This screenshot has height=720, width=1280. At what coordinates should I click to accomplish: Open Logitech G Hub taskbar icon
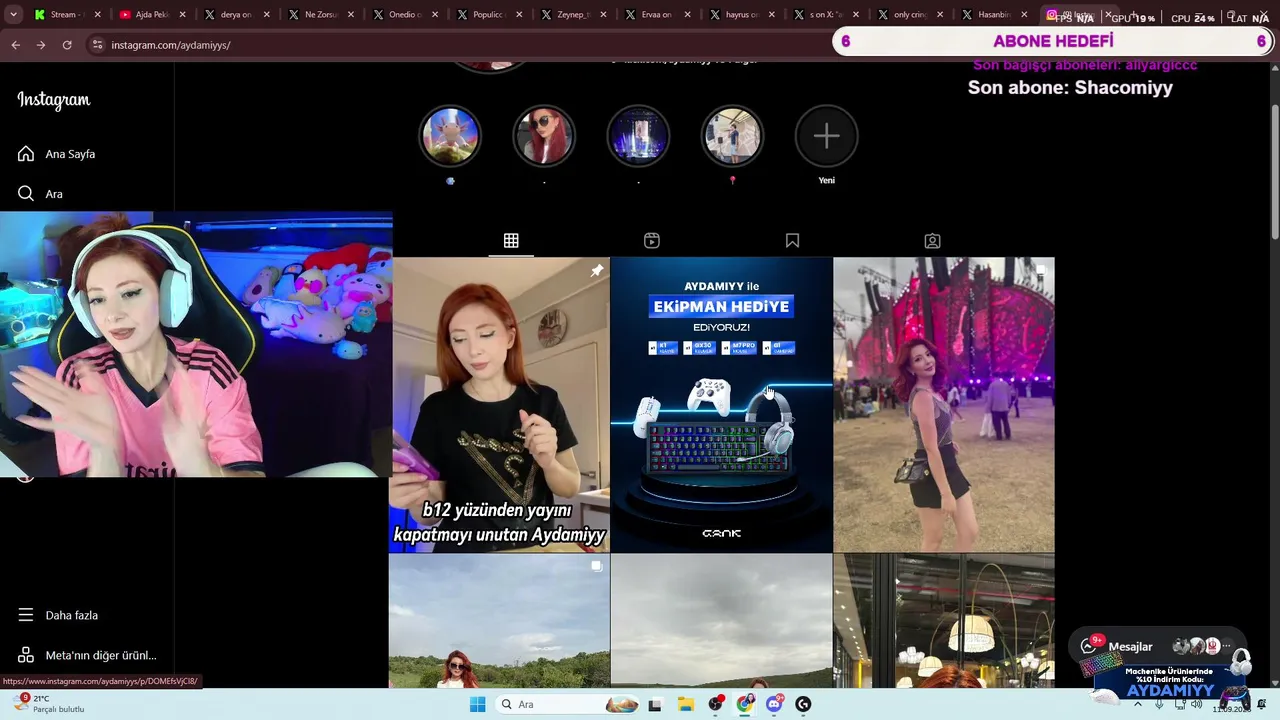pyautogui.click(x=803, y=704)
